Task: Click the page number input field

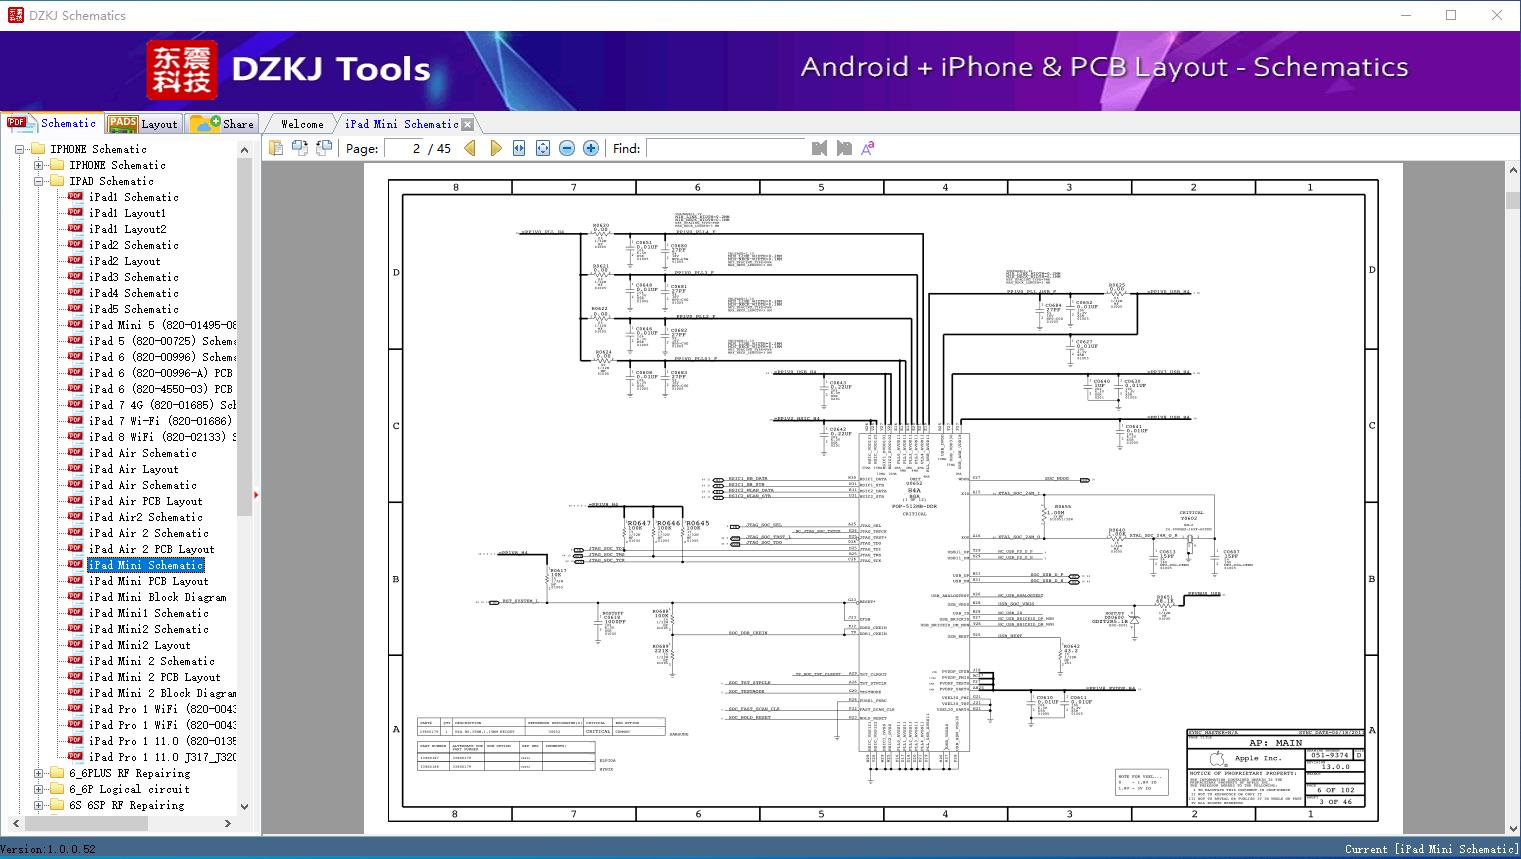Action: click(x=403, y=148)
